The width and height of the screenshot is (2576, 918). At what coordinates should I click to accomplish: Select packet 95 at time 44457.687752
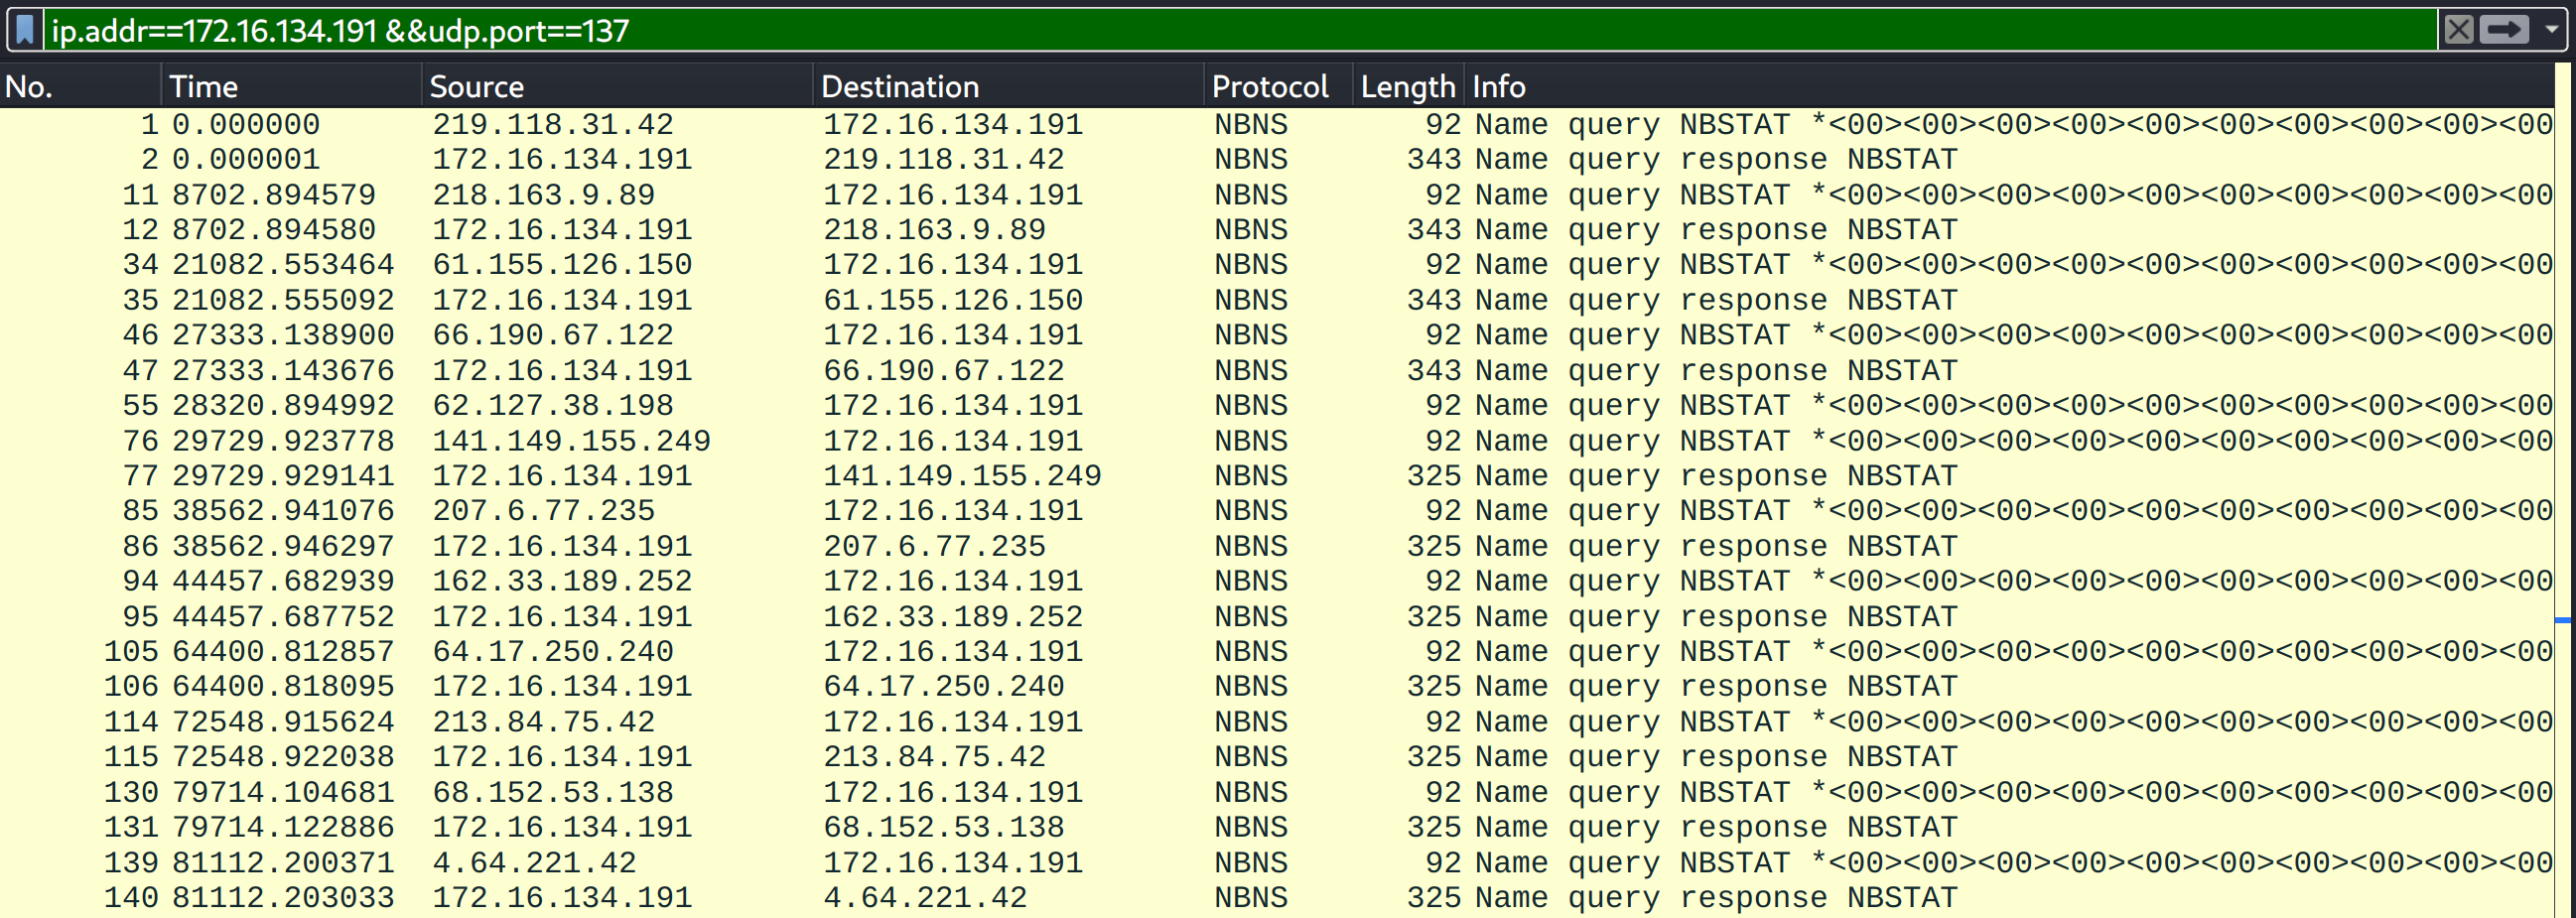pos(1277,617)
